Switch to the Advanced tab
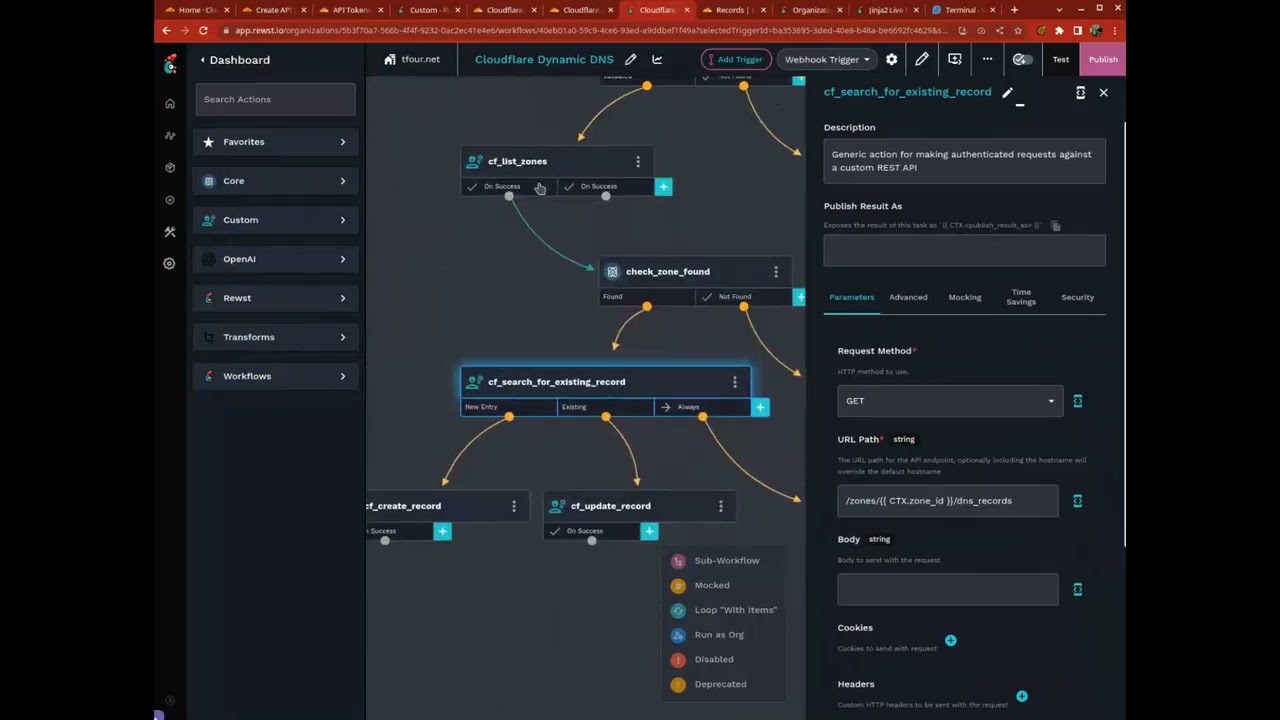This screenshot has height=720, width=1280. (908, 297)
